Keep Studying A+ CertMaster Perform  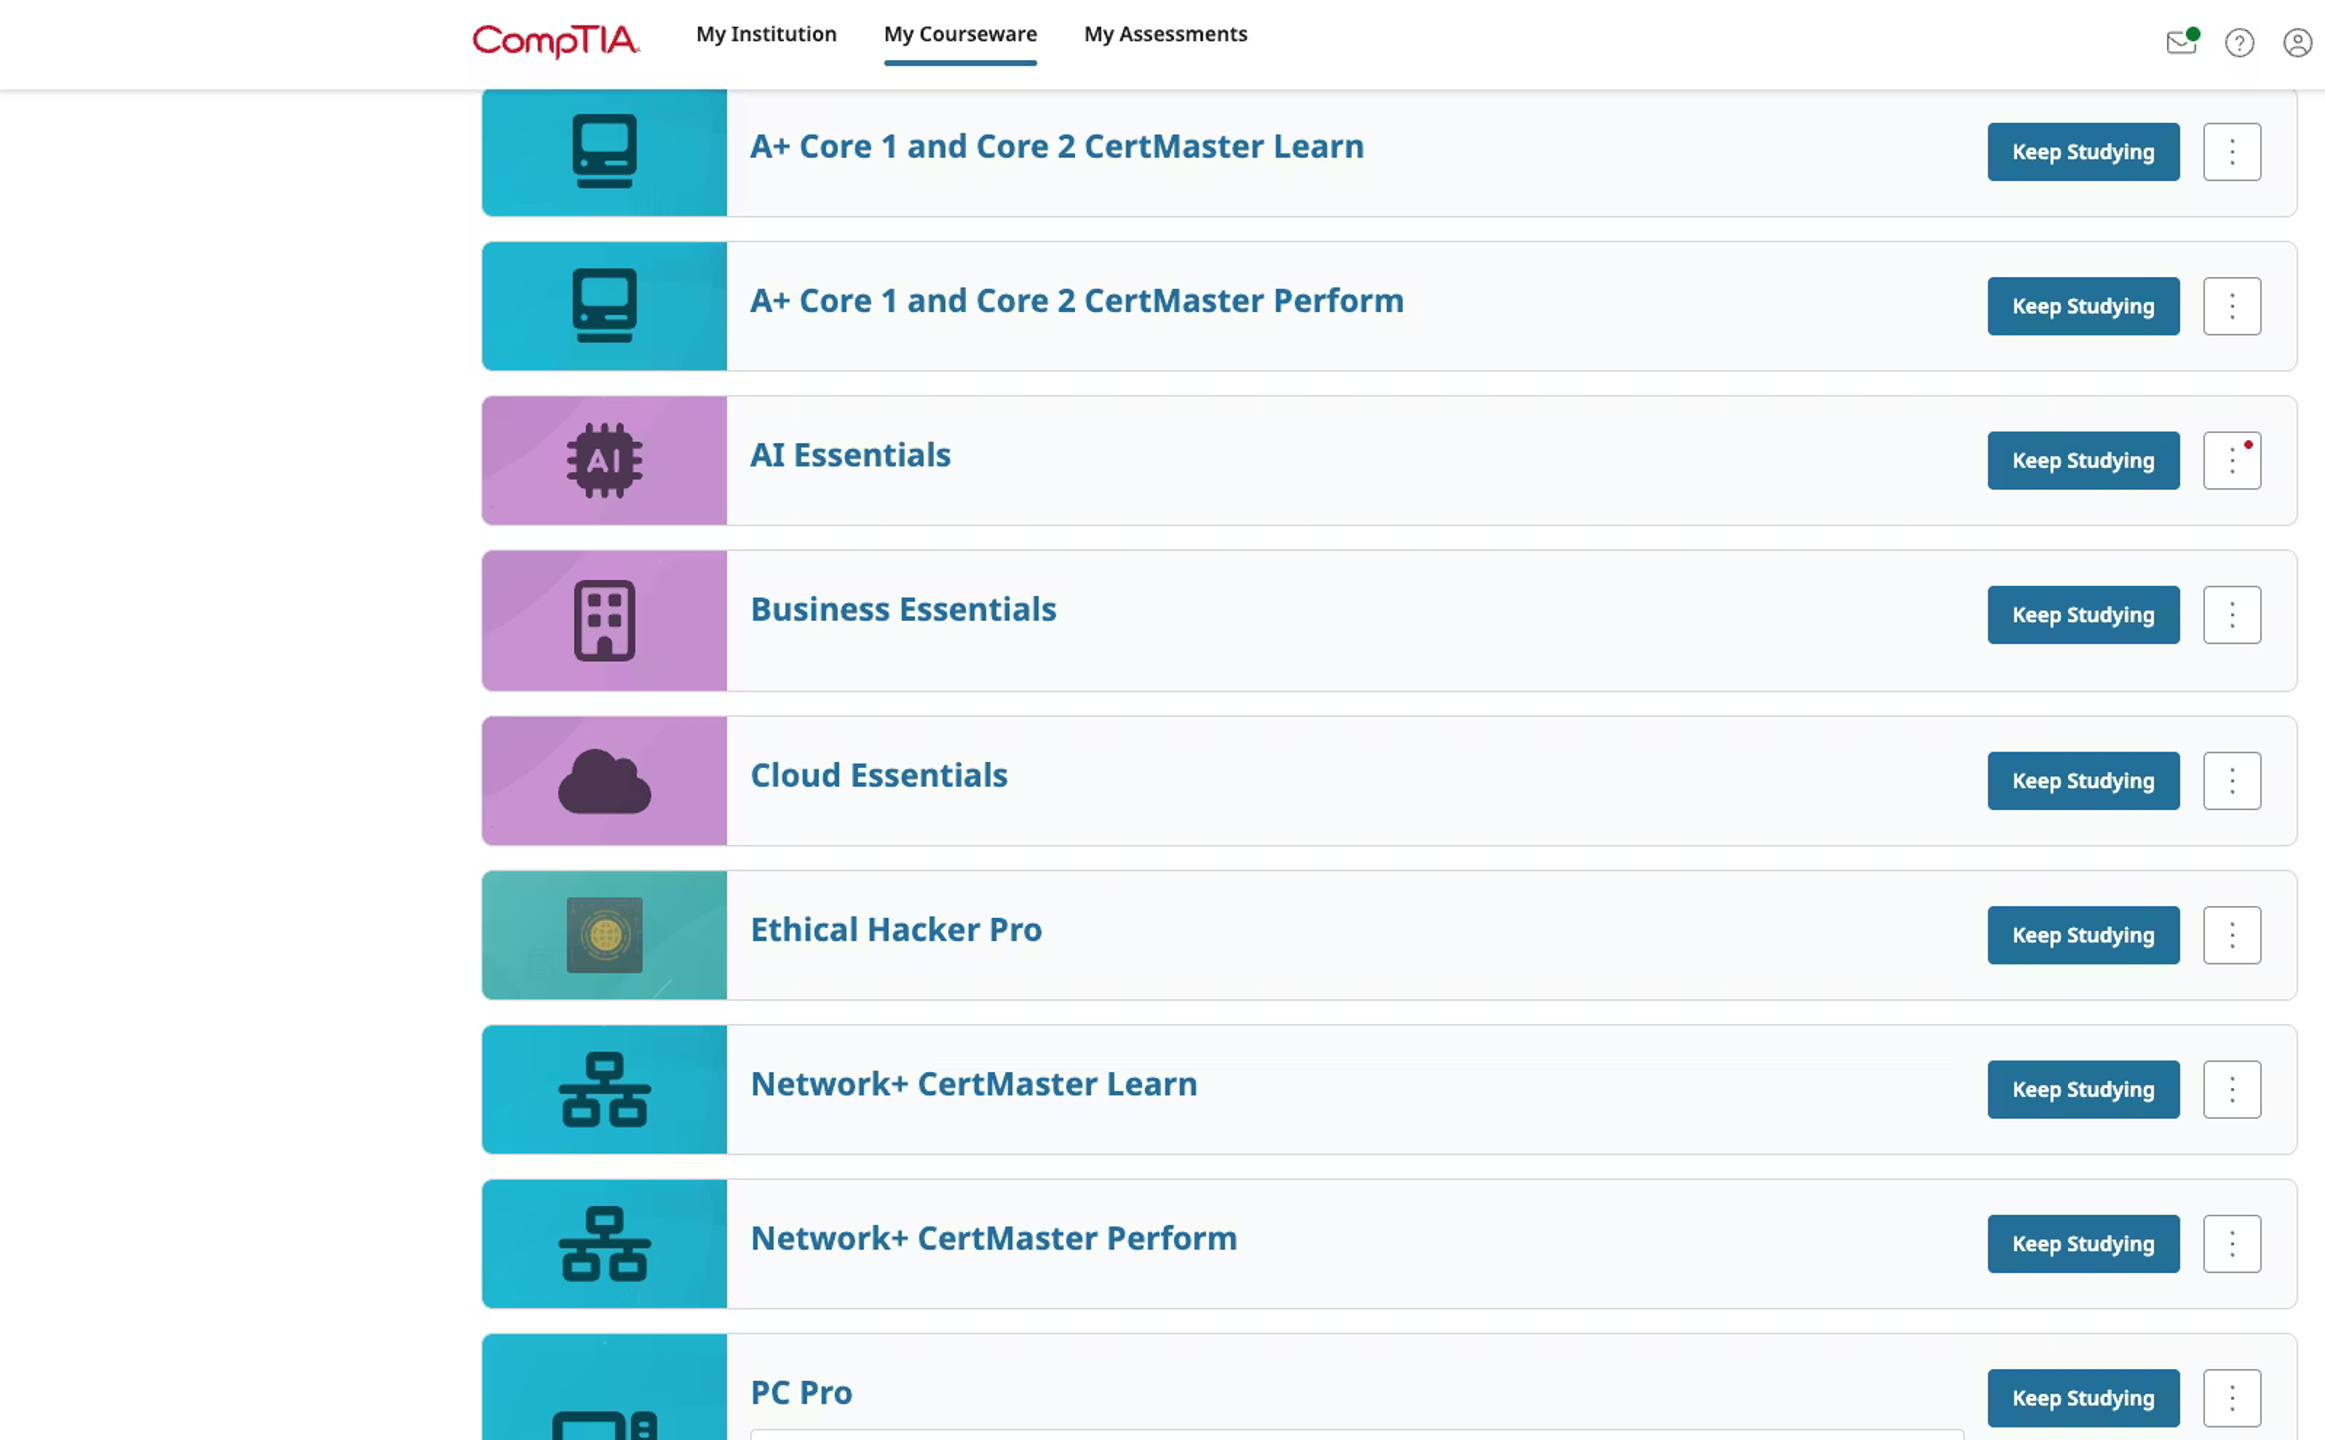click(2083, 306)
